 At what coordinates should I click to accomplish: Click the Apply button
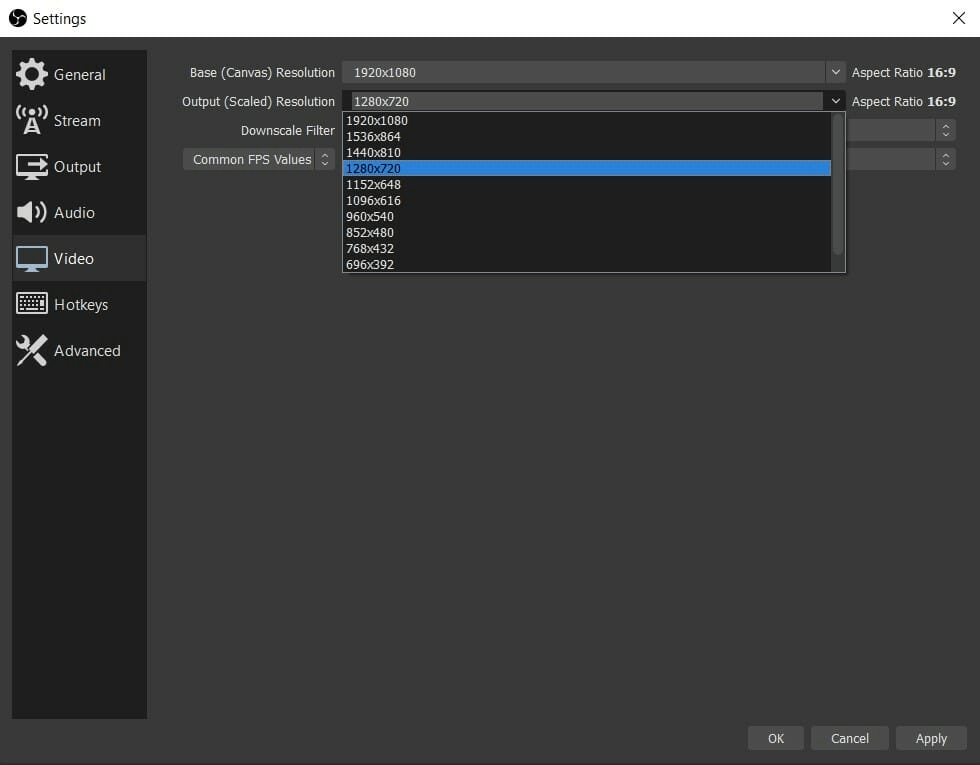click(x=931, y=738)
